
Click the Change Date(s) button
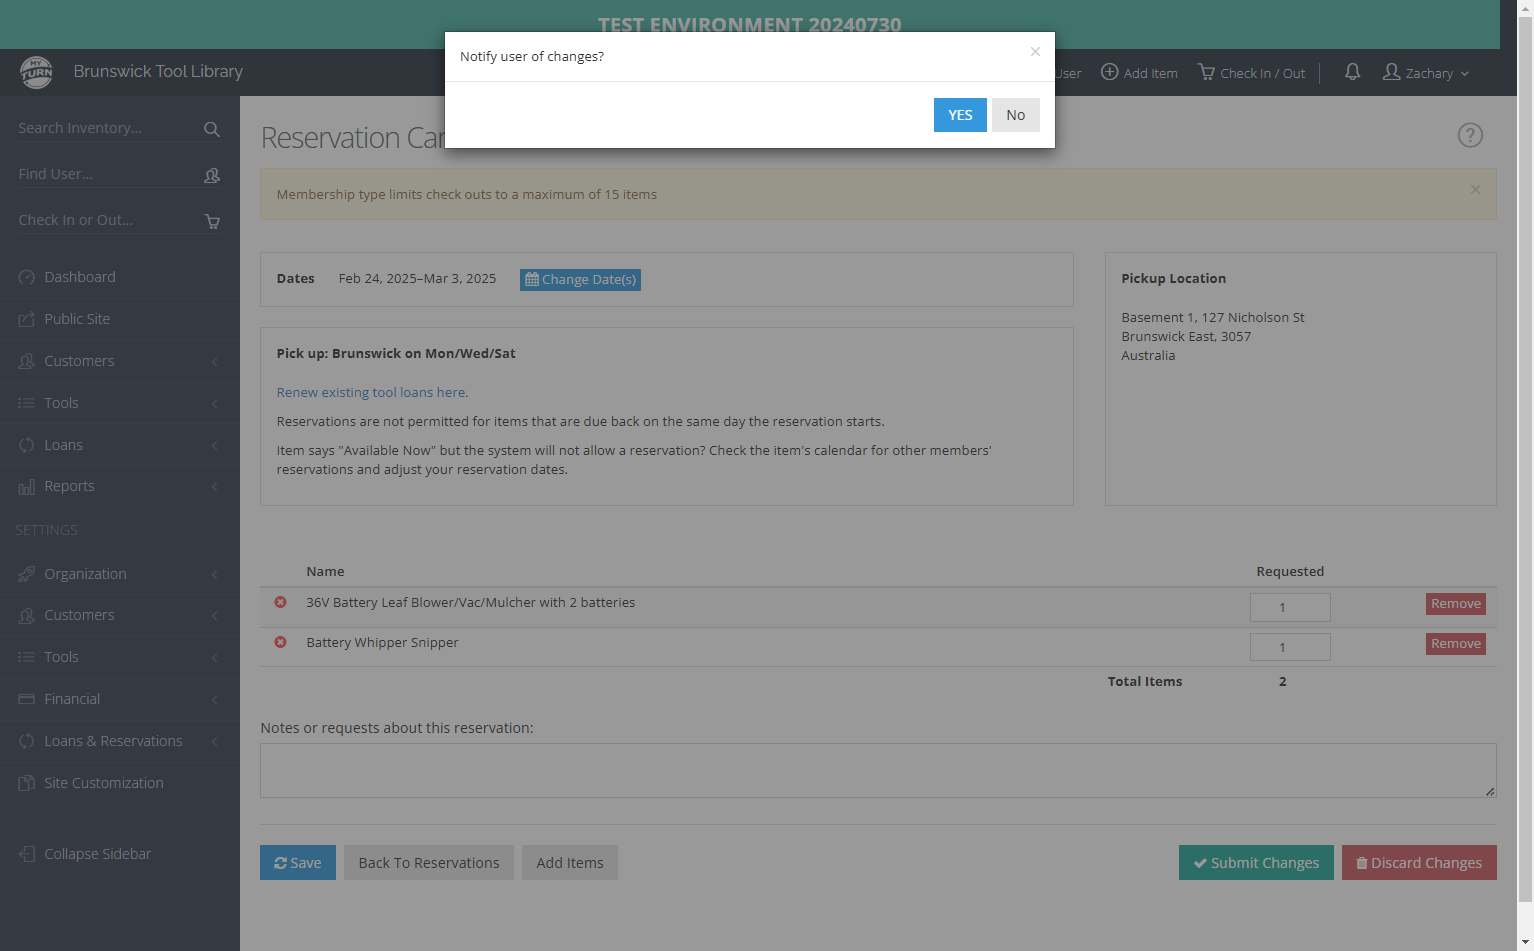580,280
